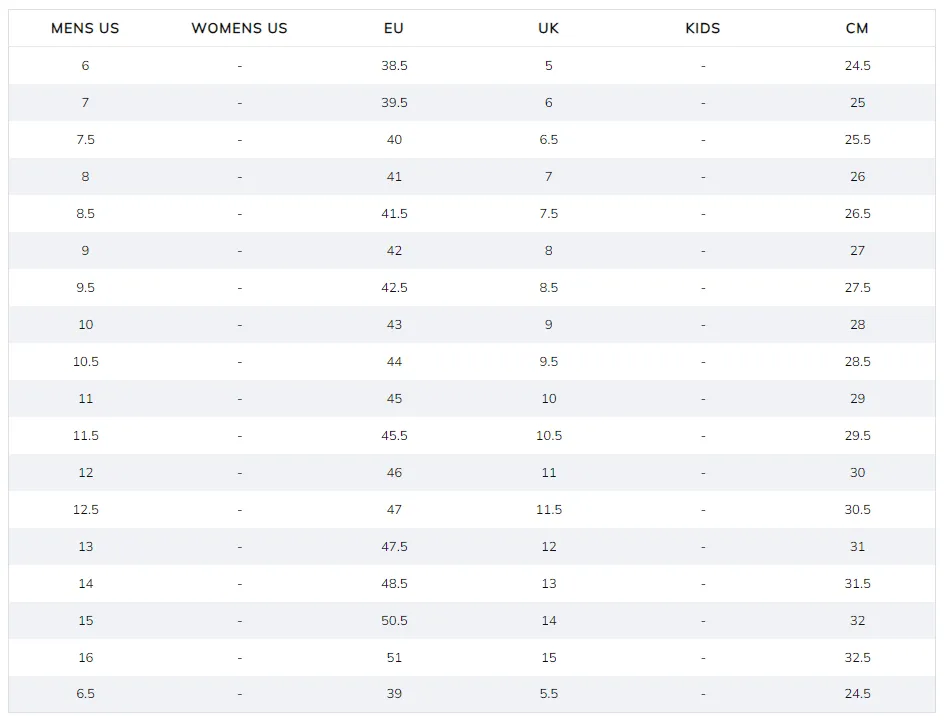Click EU size 50.5 cell
This screenshot has height=721, width=945.
(x=394, y=621)
